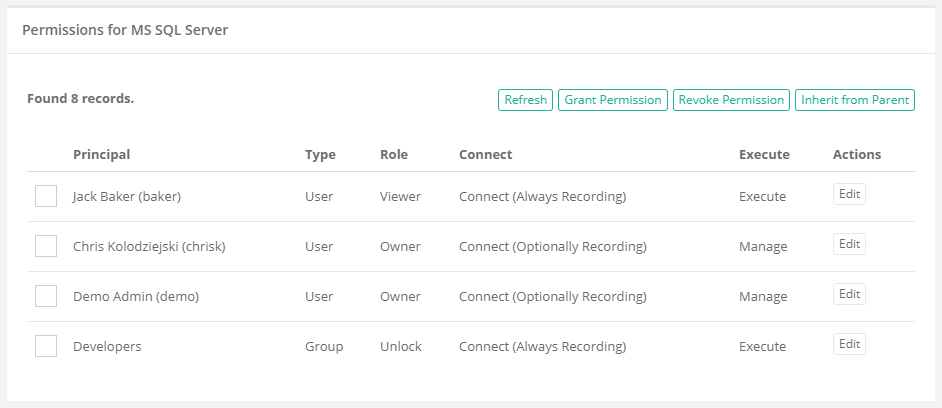Click the Developers group name

coord(107,347)
